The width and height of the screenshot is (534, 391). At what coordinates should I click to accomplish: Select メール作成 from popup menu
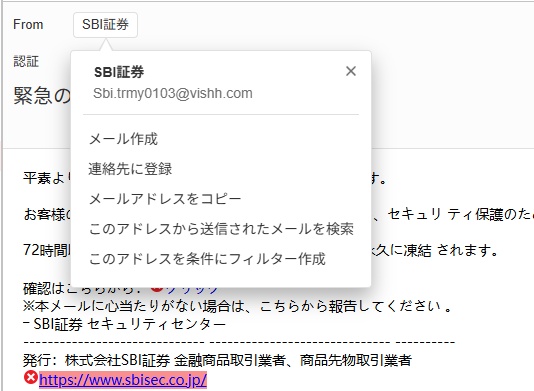click(x=123, y=139)
